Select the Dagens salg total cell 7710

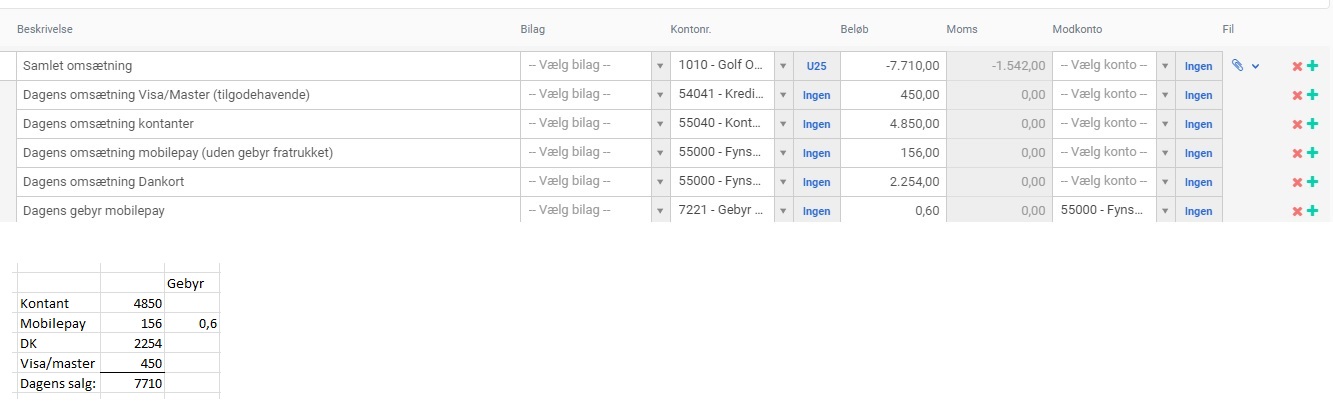133,383
